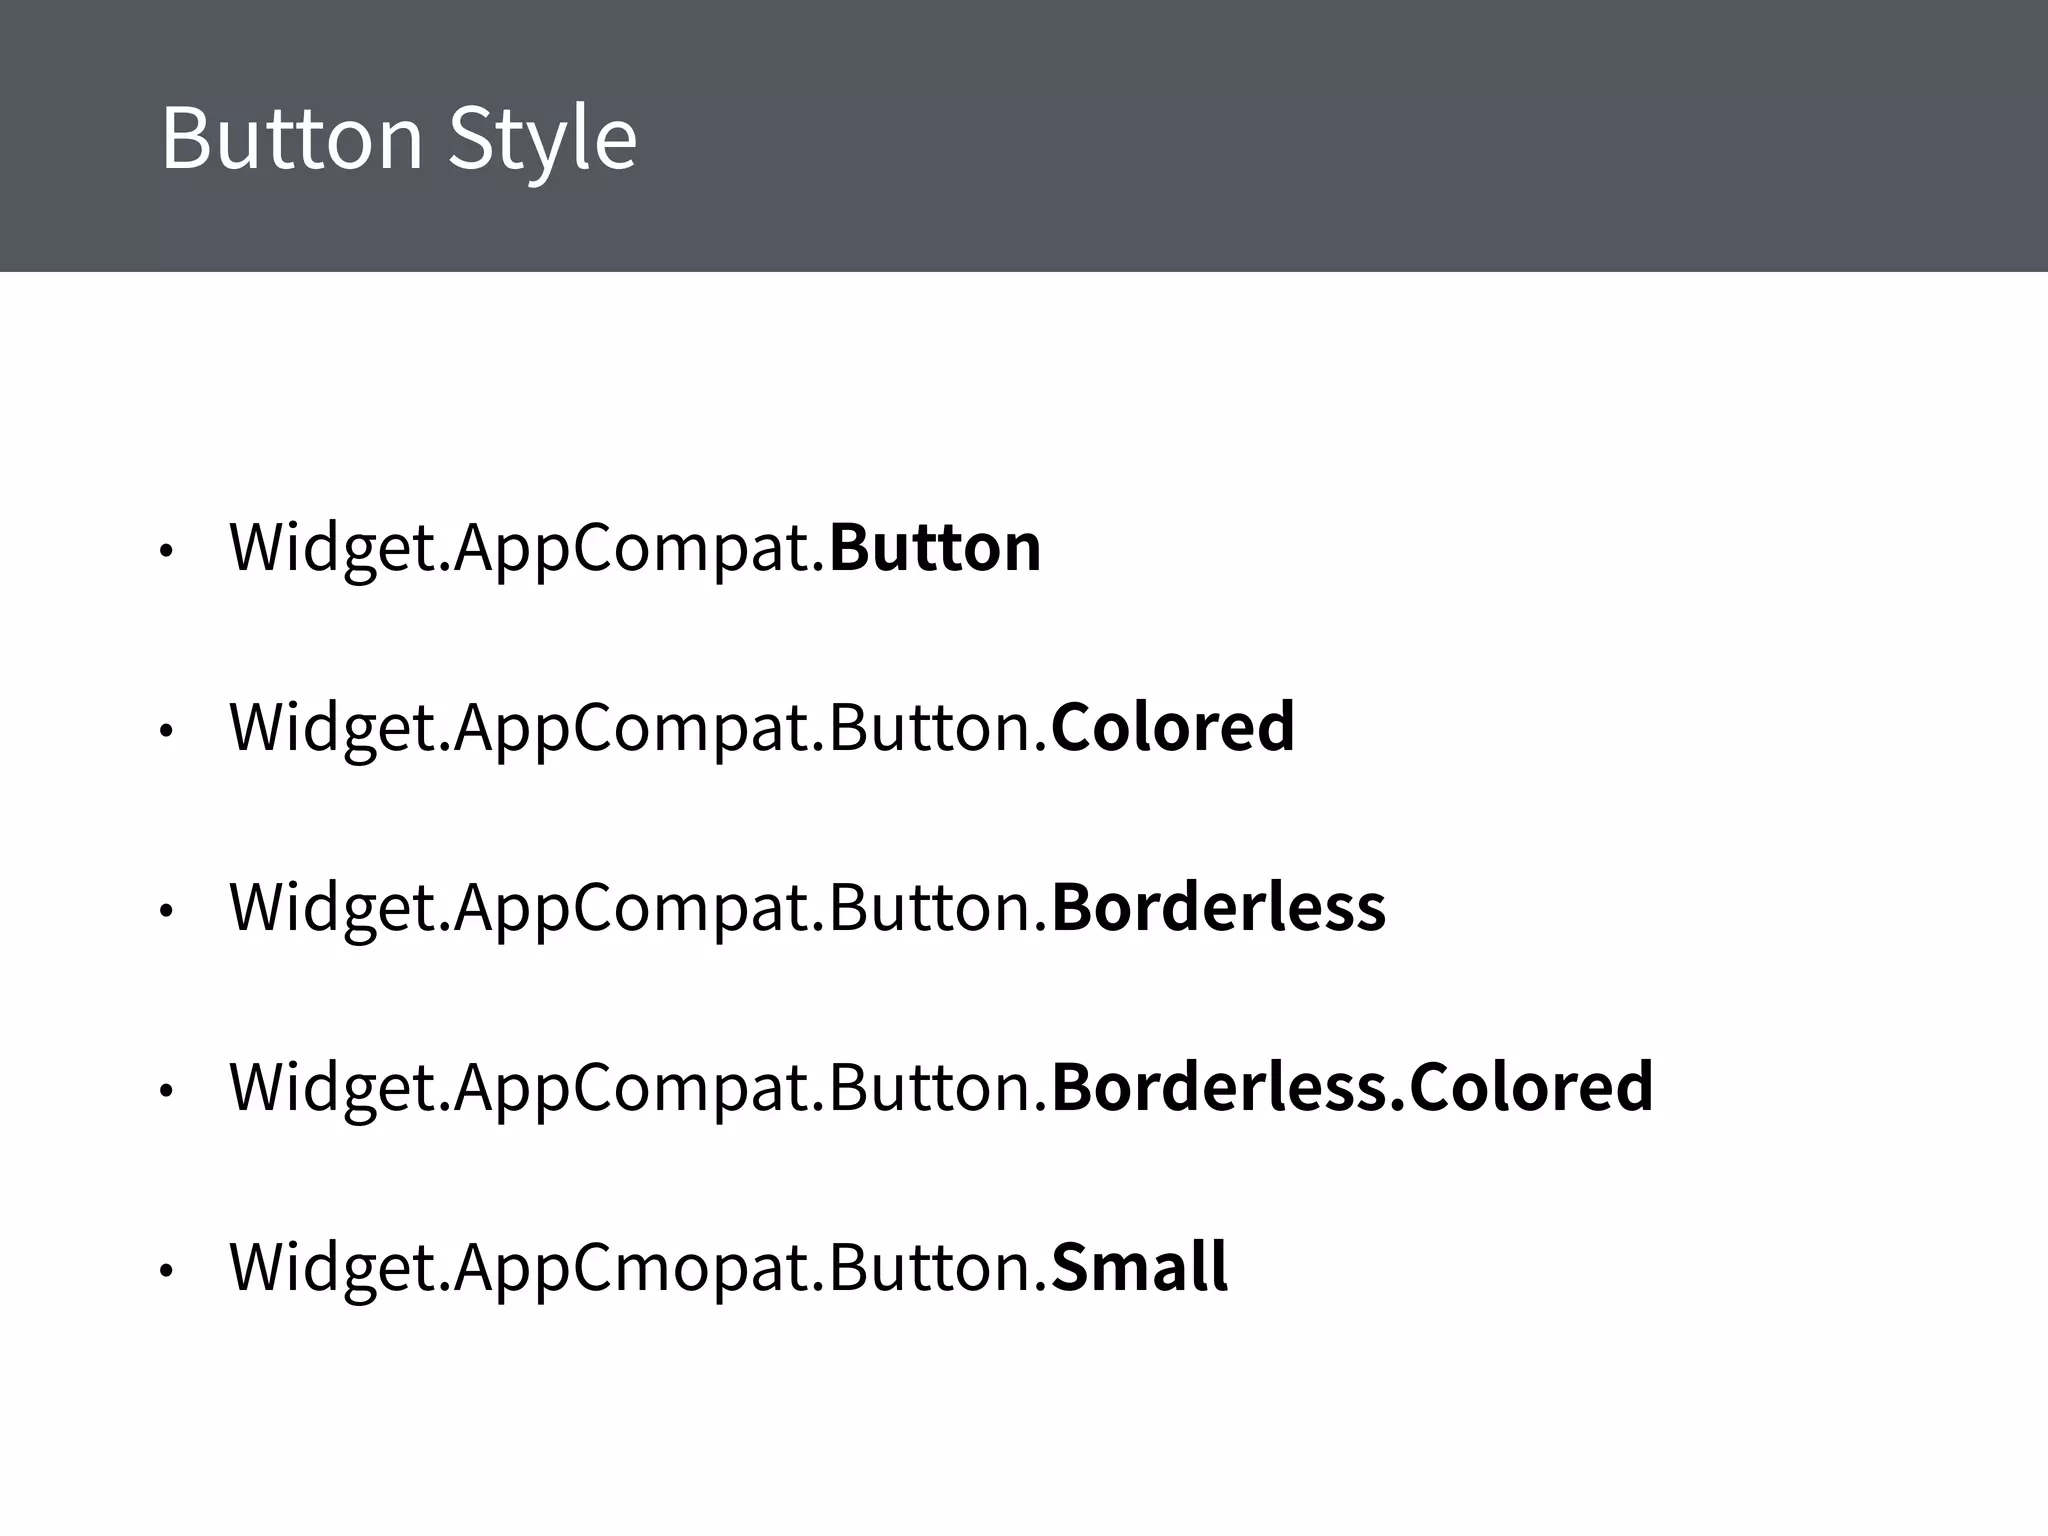Click the bullet dot before the Button.Borderless line
The image size is (2048, 1536).
click(x=166, y=911)
